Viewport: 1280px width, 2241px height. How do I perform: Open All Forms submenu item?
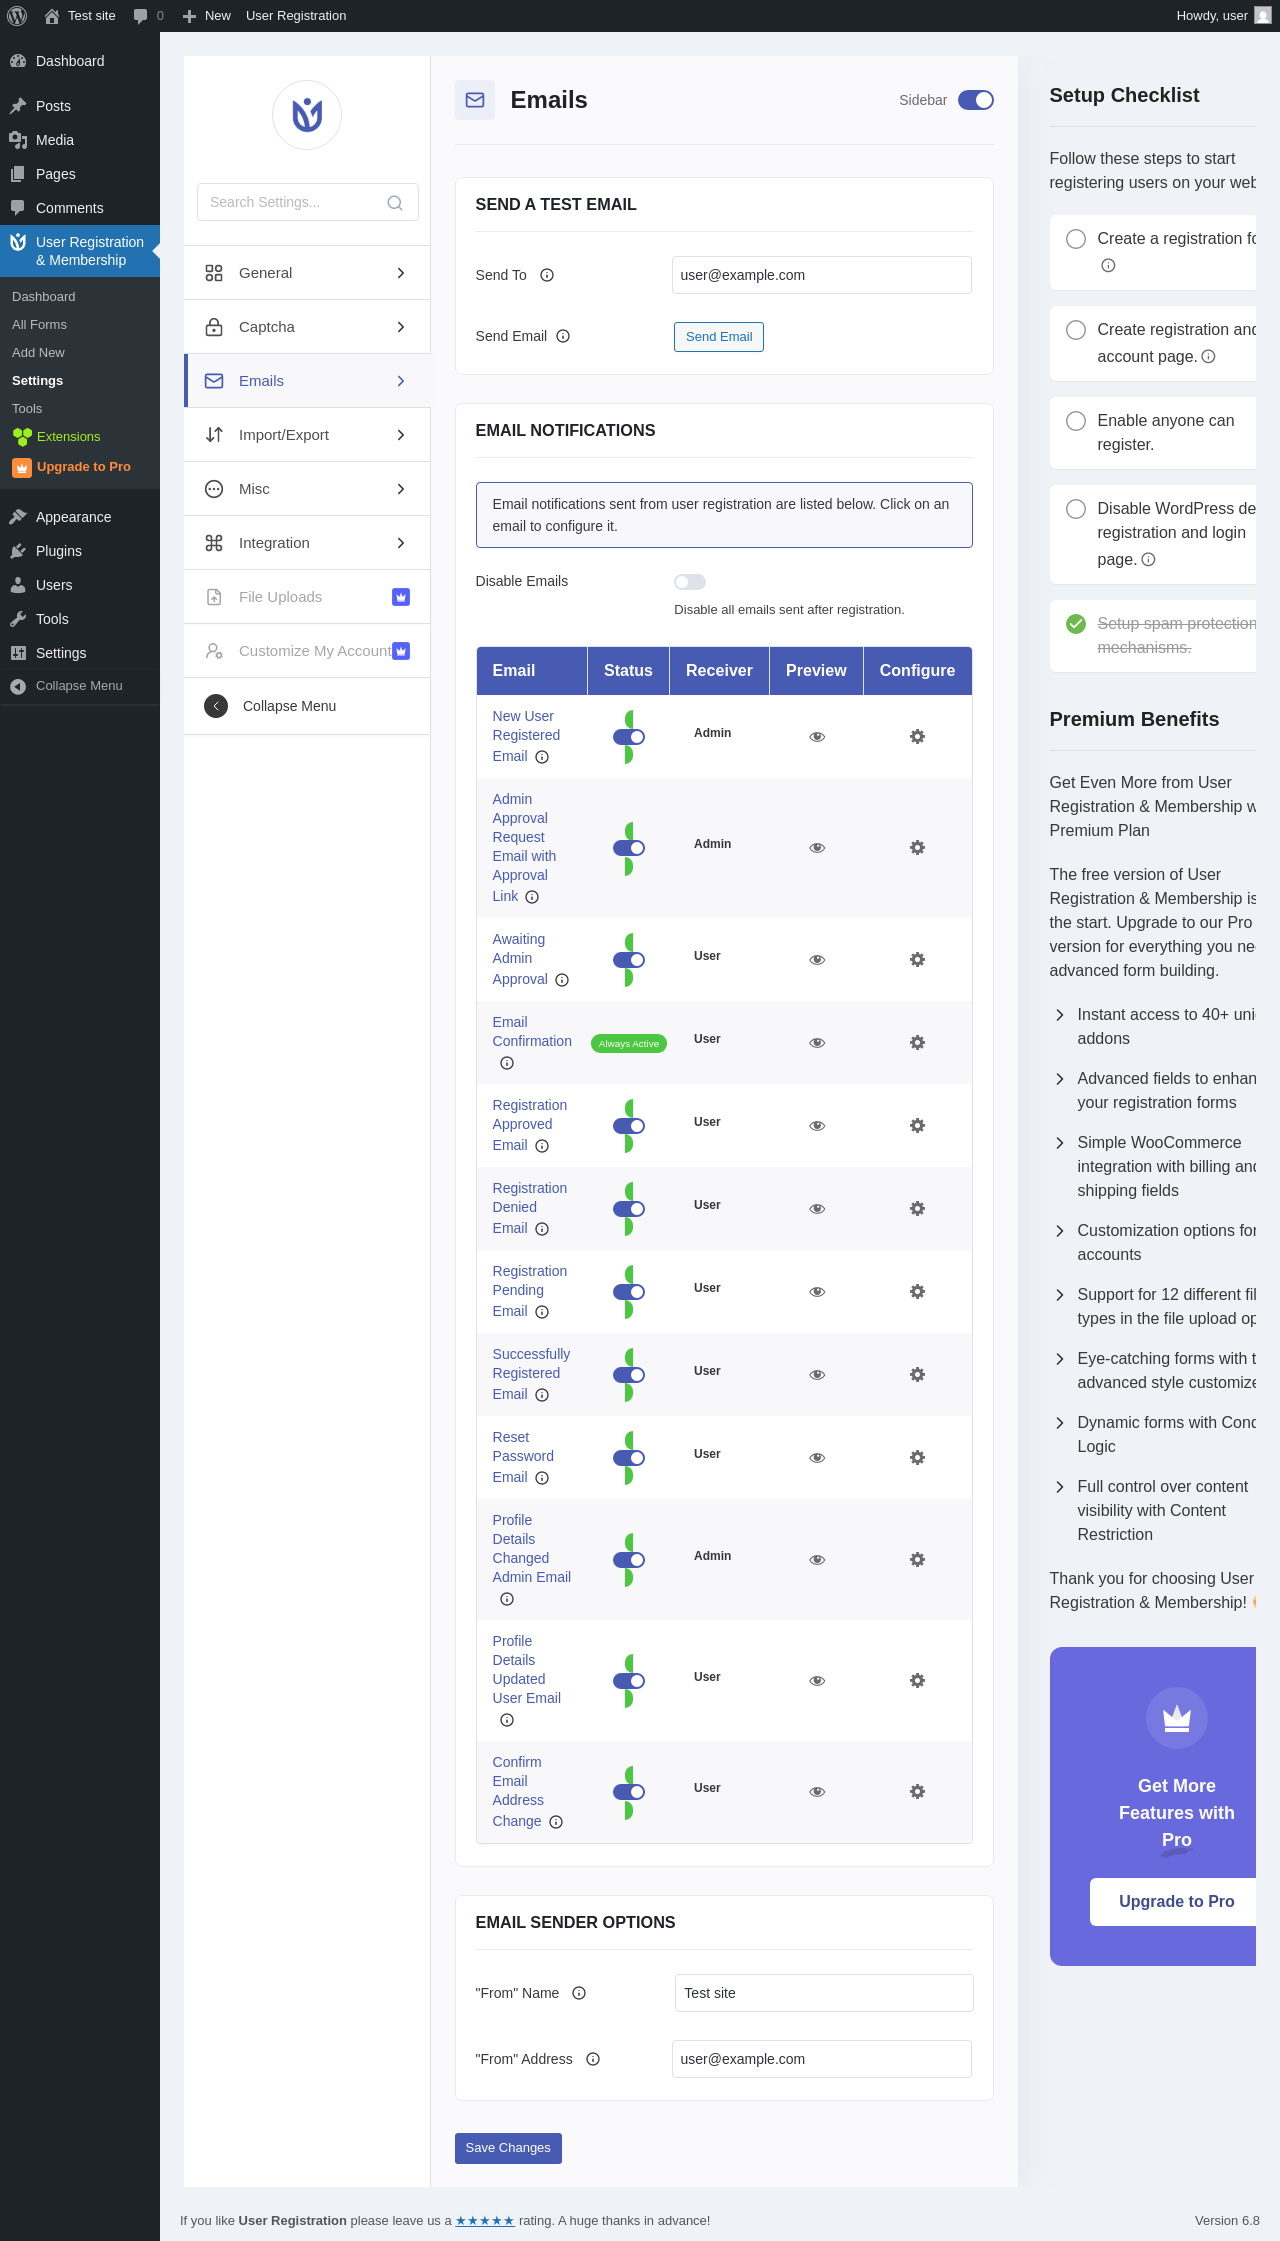point(39,325)
